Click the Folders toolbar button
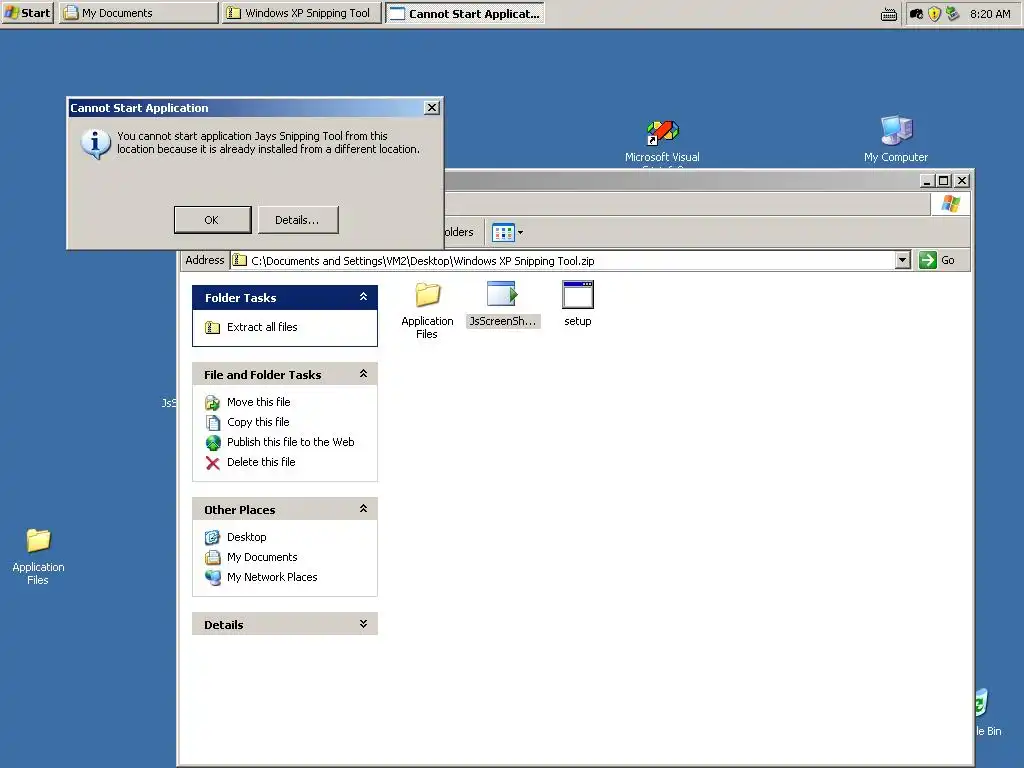 pyautogui.click(x=458, y=232)
